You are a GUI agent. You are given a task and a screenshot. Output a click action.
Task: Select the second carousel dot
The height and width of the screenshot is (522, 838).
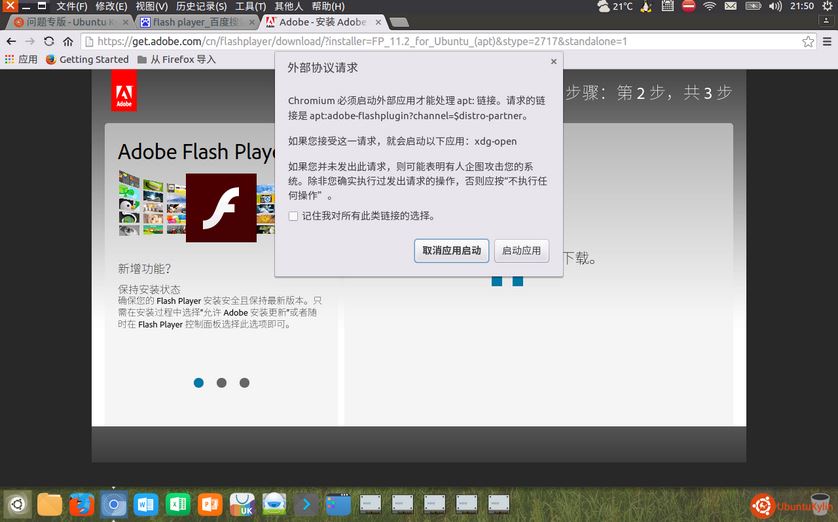[221, 383]
